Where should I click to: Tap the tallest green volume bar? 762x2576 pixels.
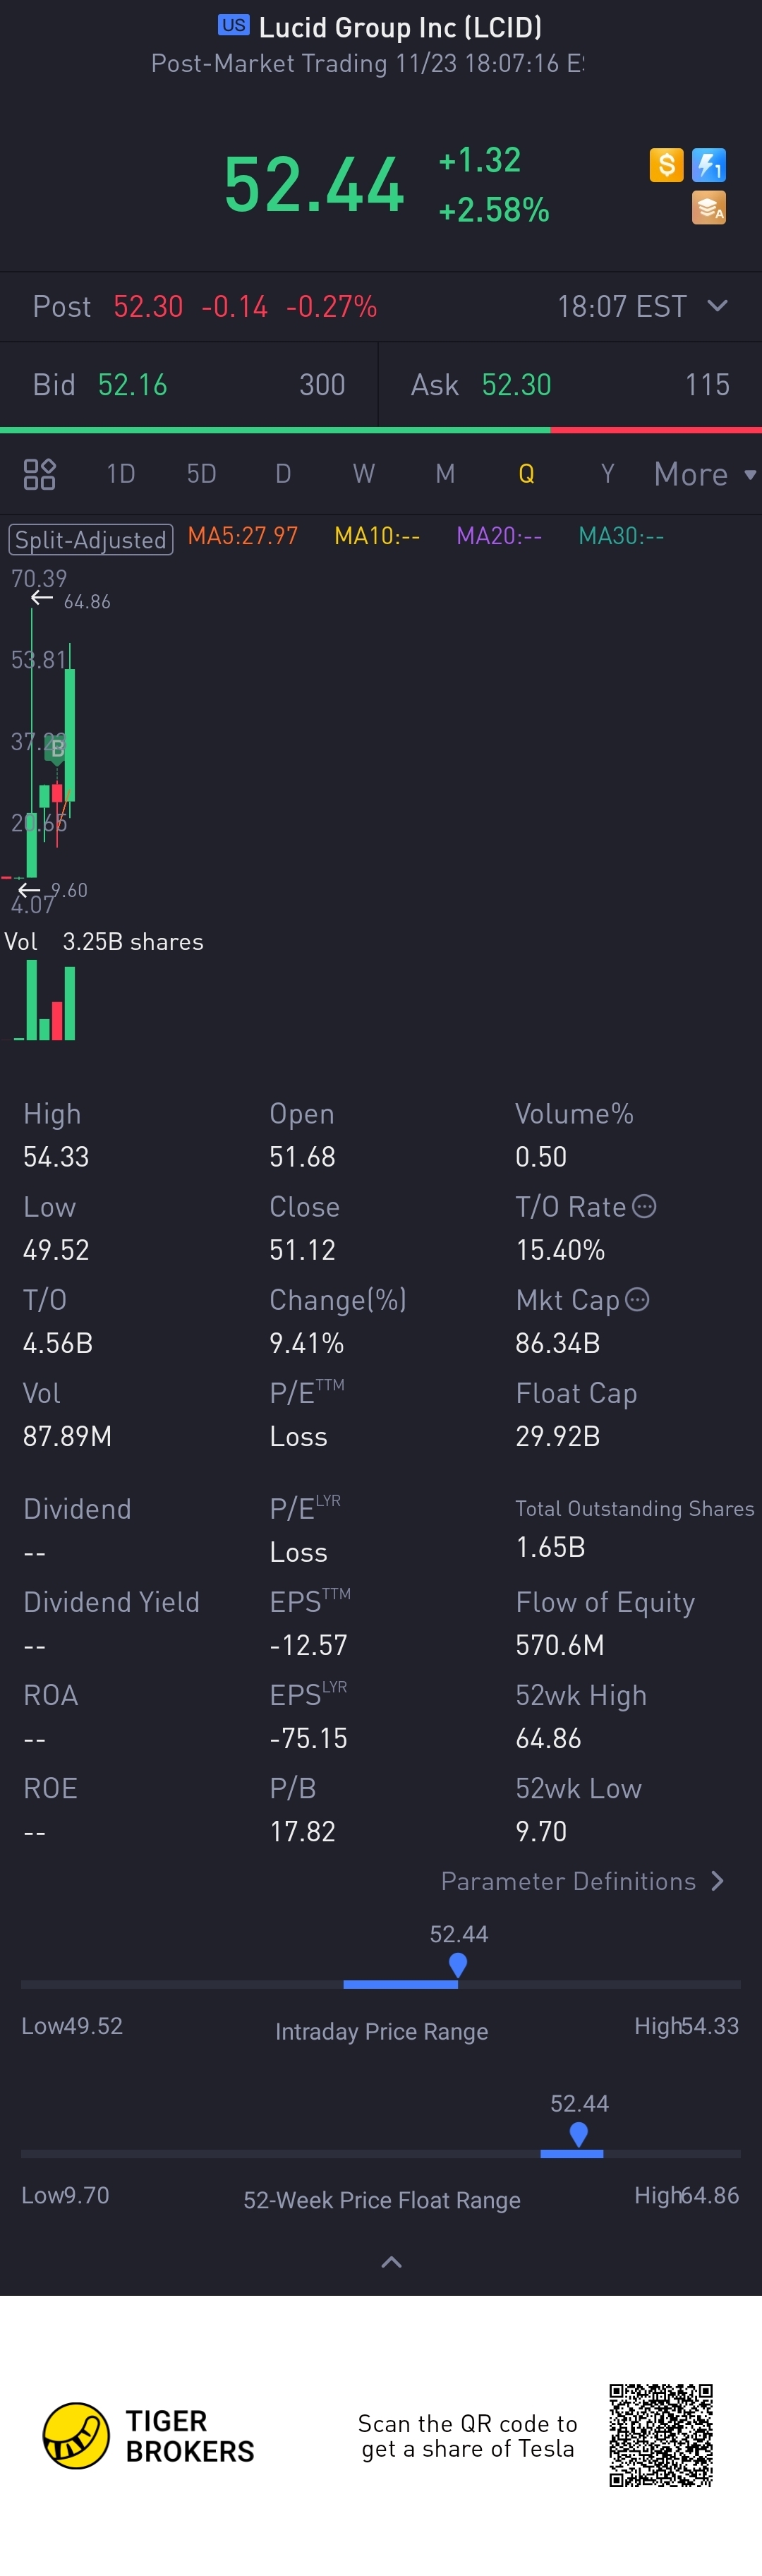[32, 999]
